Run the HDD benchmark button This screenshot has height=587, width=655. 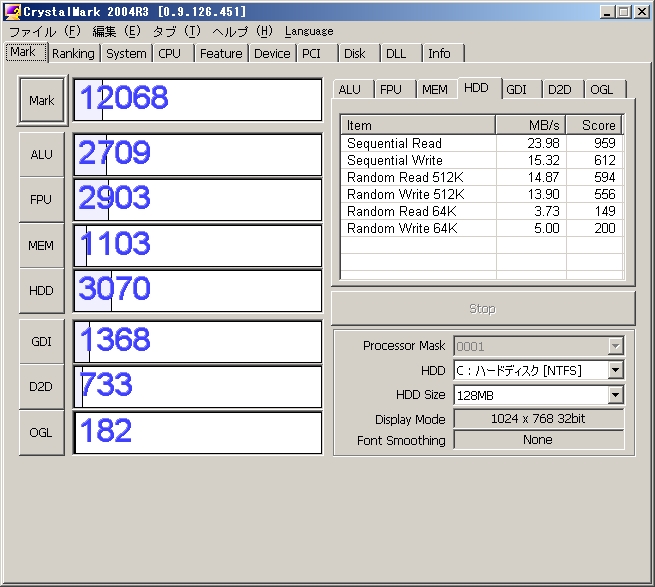42,291
